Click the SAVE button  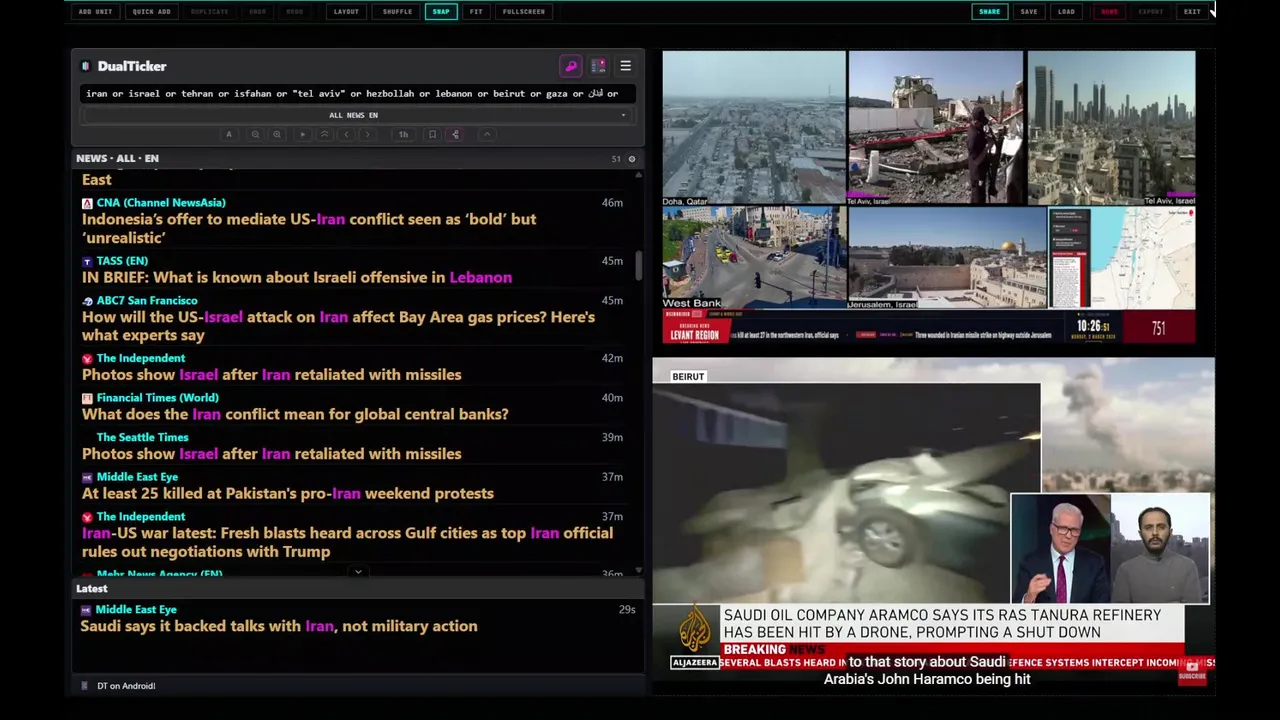click(1029, 12)
